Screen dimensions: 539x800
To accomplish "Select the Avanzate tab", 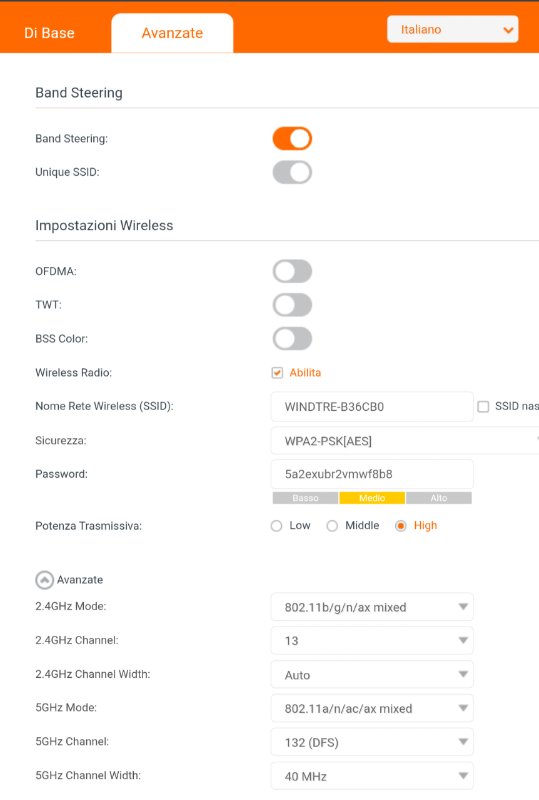I will [x=173, y=33].
